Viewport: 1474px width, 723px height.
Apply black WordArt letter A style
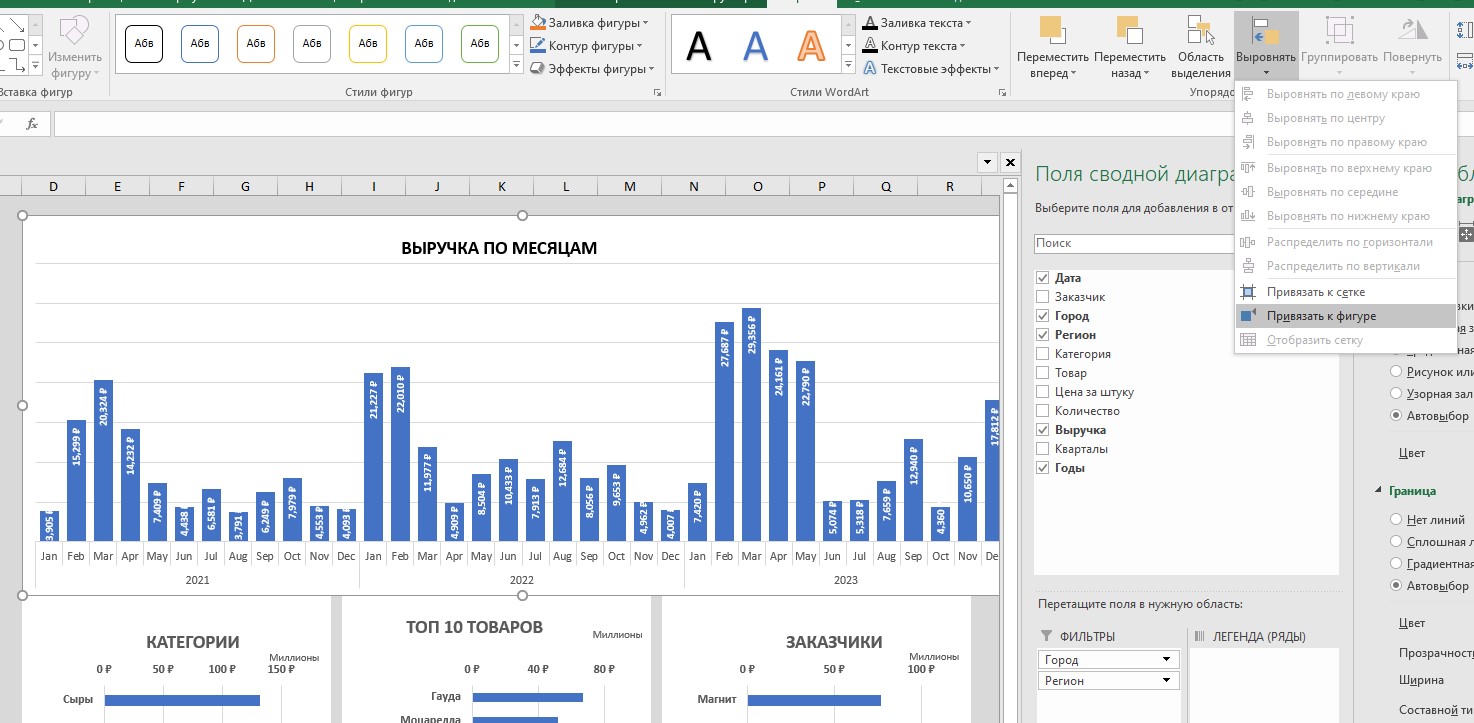click(x=699, y=45)
